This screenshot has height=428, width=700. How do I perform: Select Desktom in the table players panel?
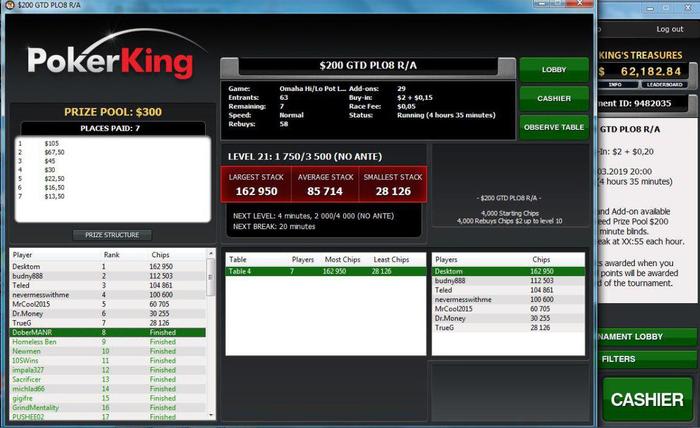508,271
